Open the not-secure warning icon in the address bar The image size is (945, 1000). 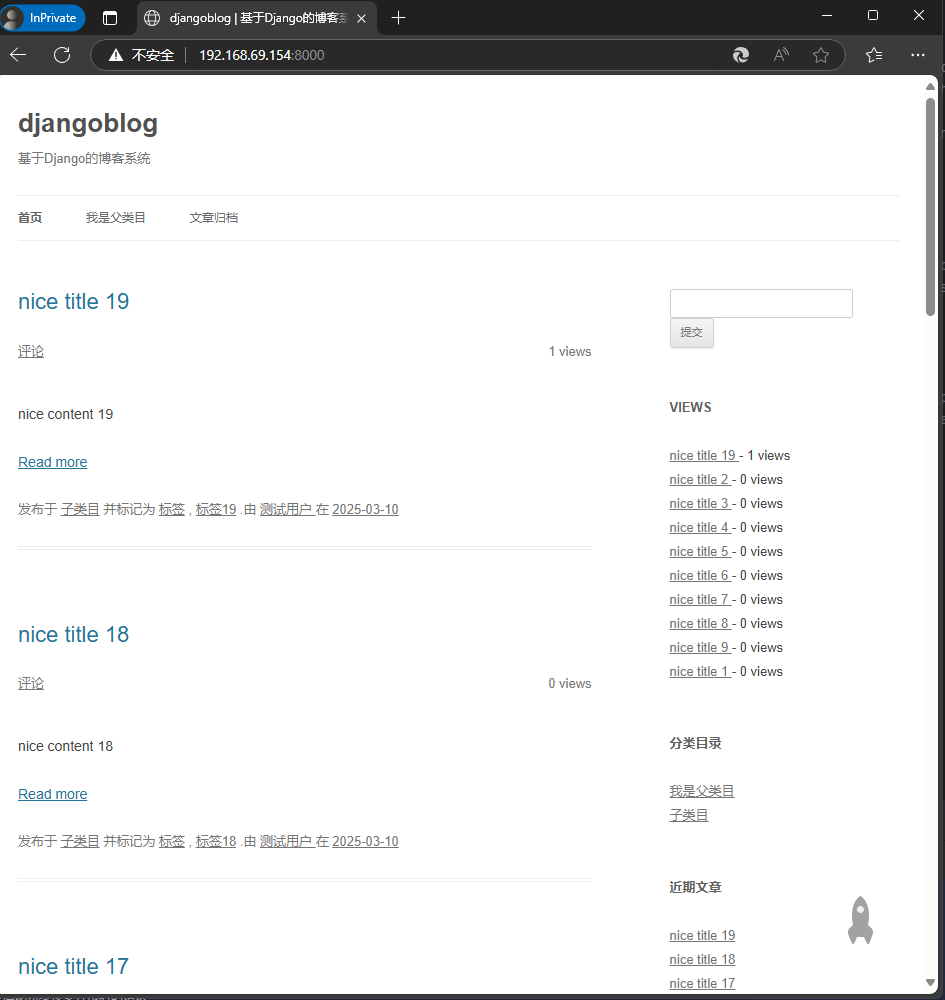point(115,55)
